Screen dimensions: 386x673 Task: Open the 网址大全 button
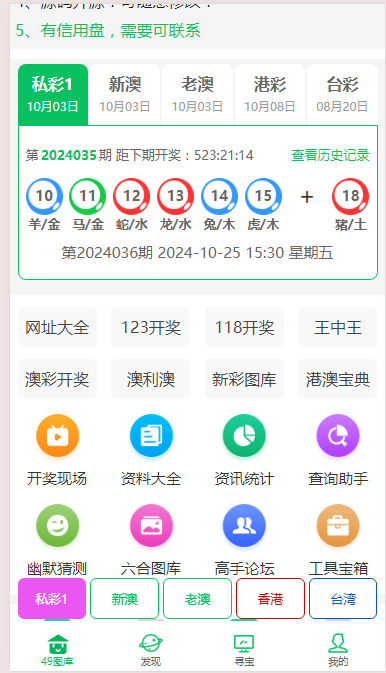click(x=57, y=327)
